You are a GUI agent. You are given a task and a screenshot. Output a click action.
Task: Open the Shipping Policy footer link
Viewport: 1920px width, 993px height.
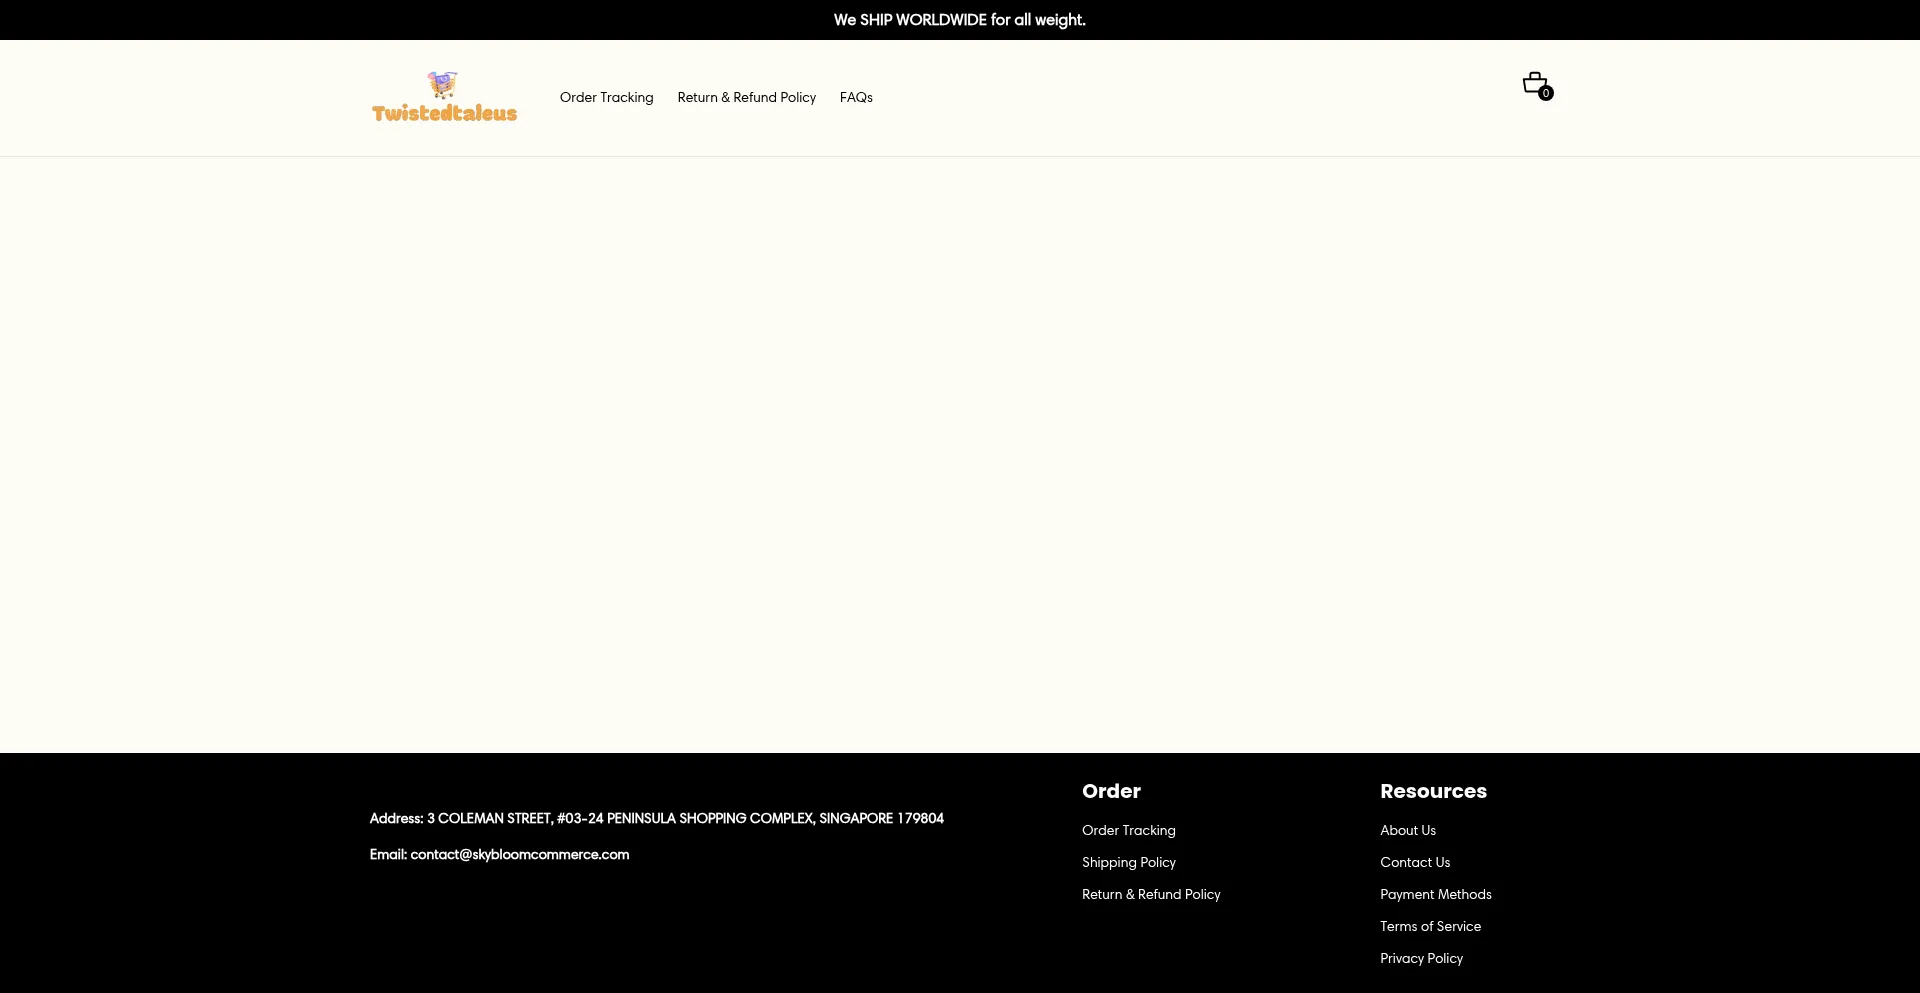[x=1128, y=862]
